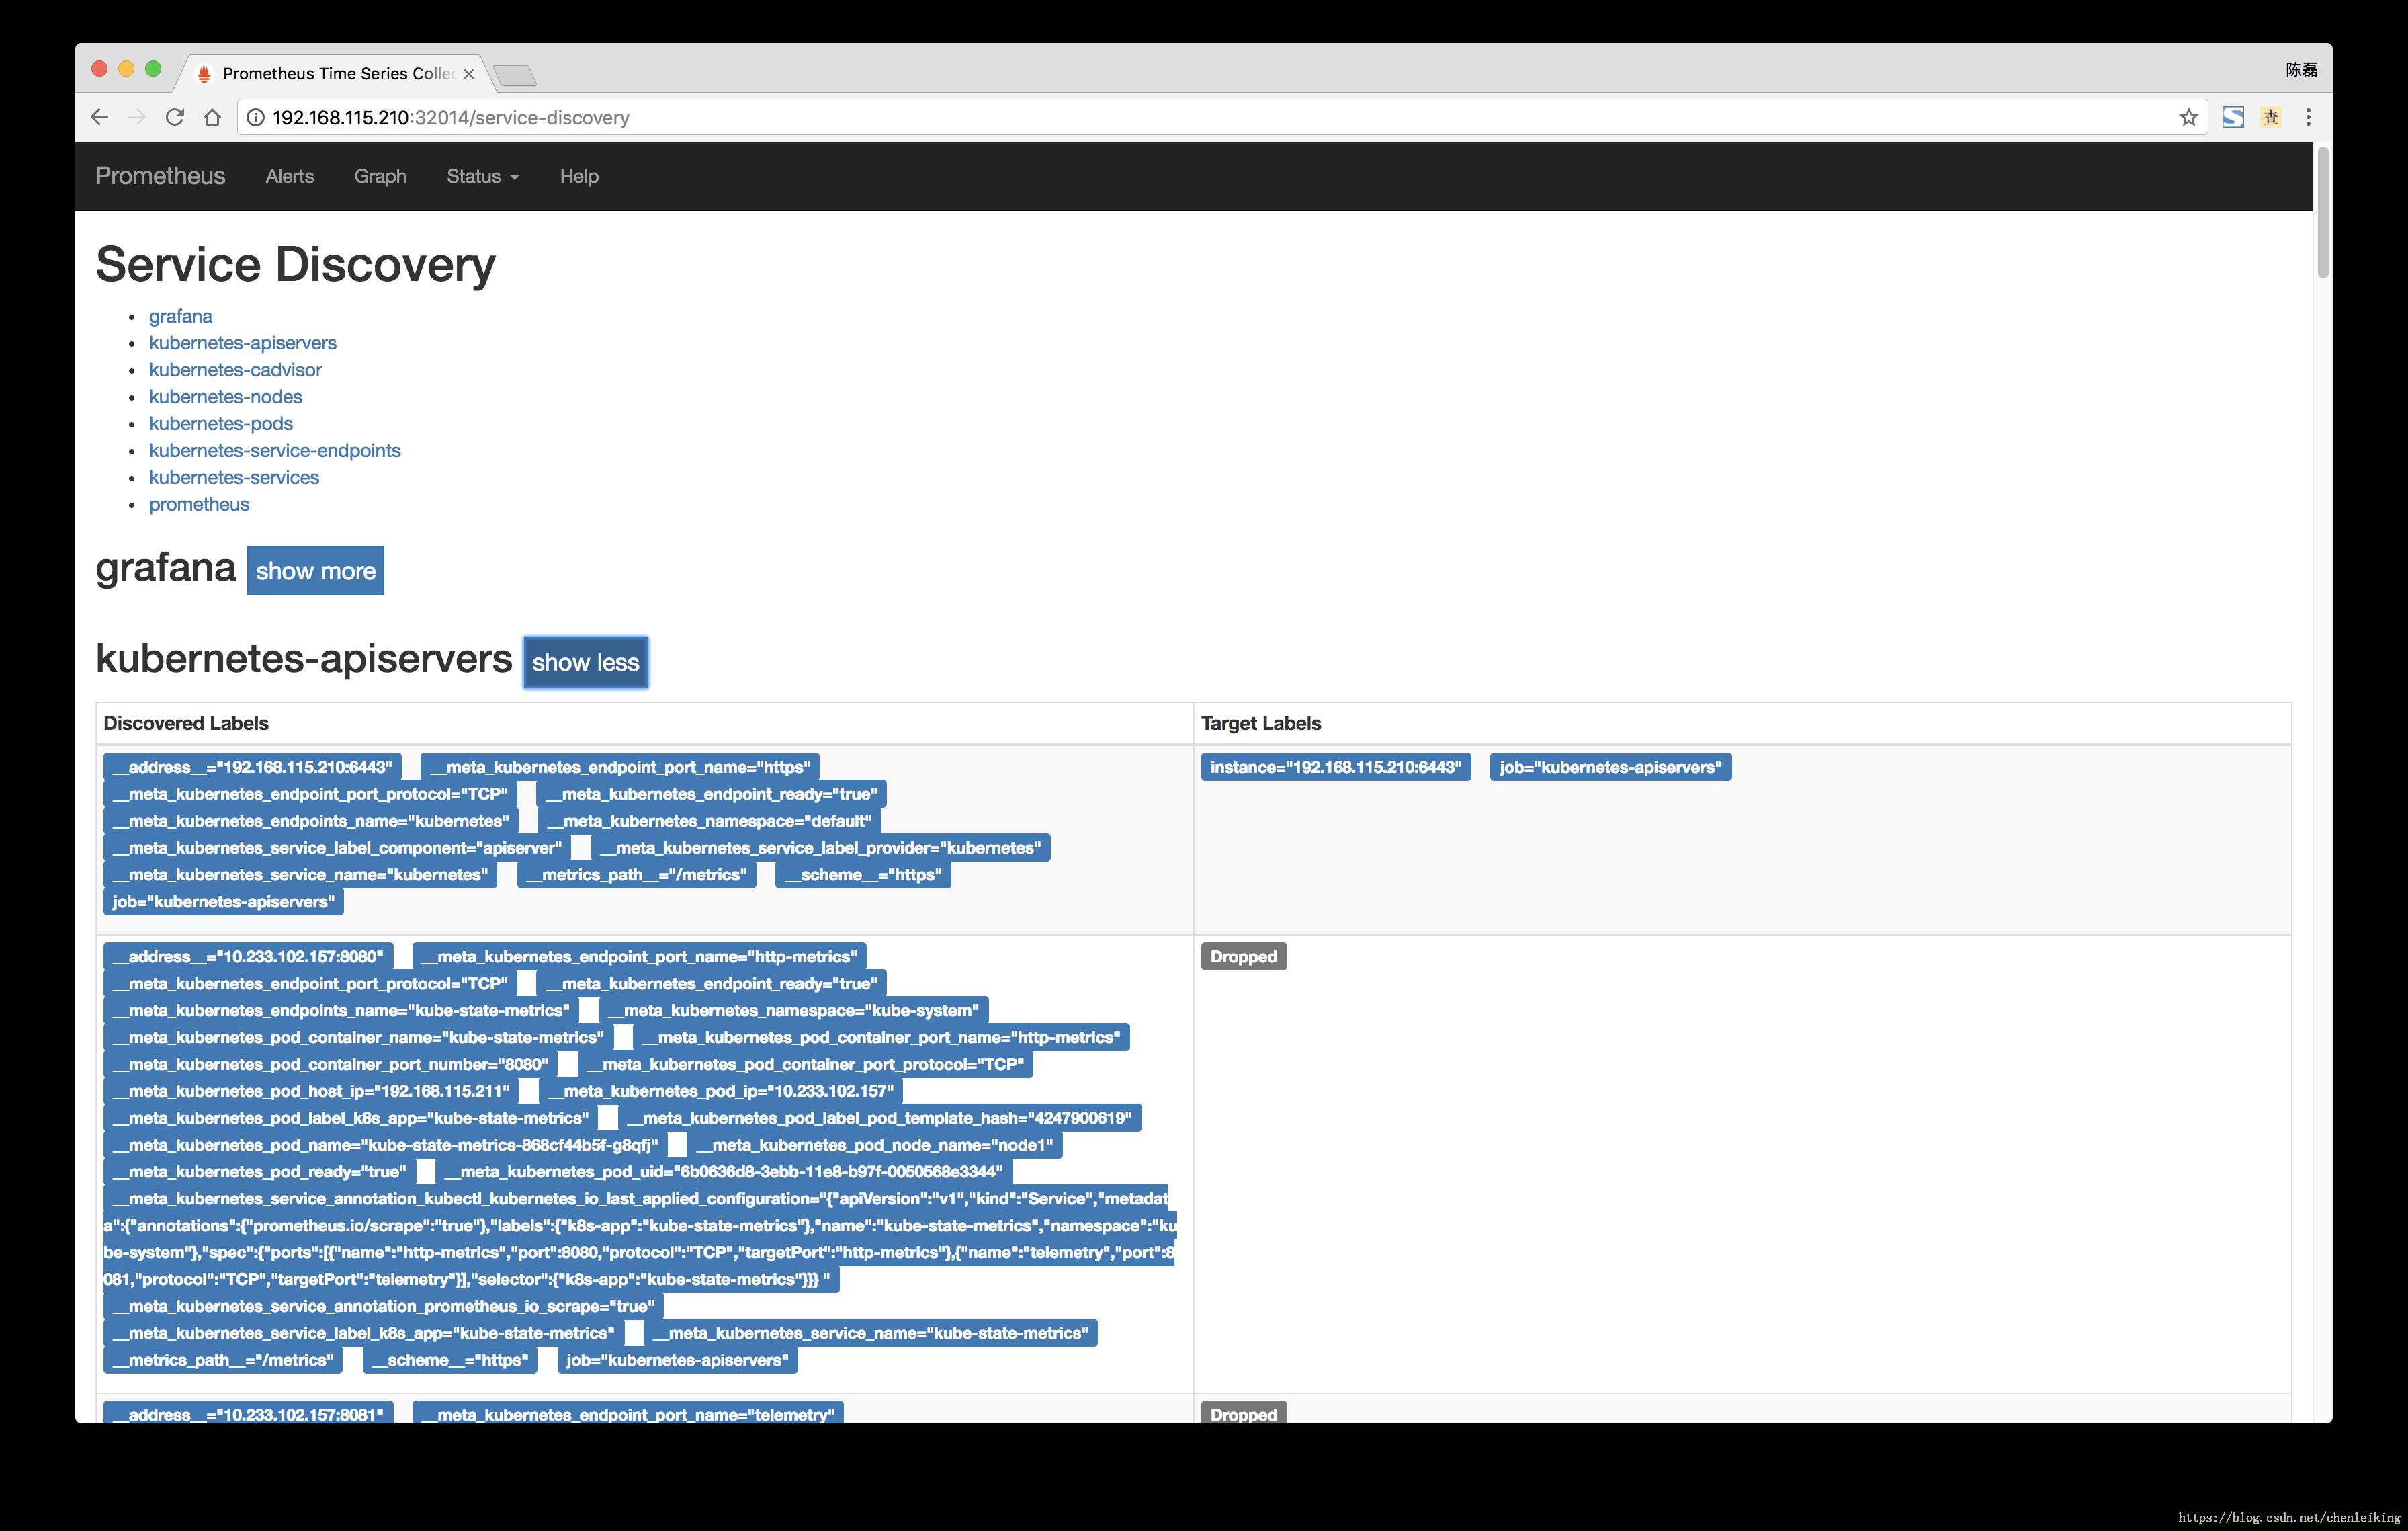Viewport: 2408px width, 1531px height.
Task: Jump to the grafana section link
Action: [x=181, y=316]
